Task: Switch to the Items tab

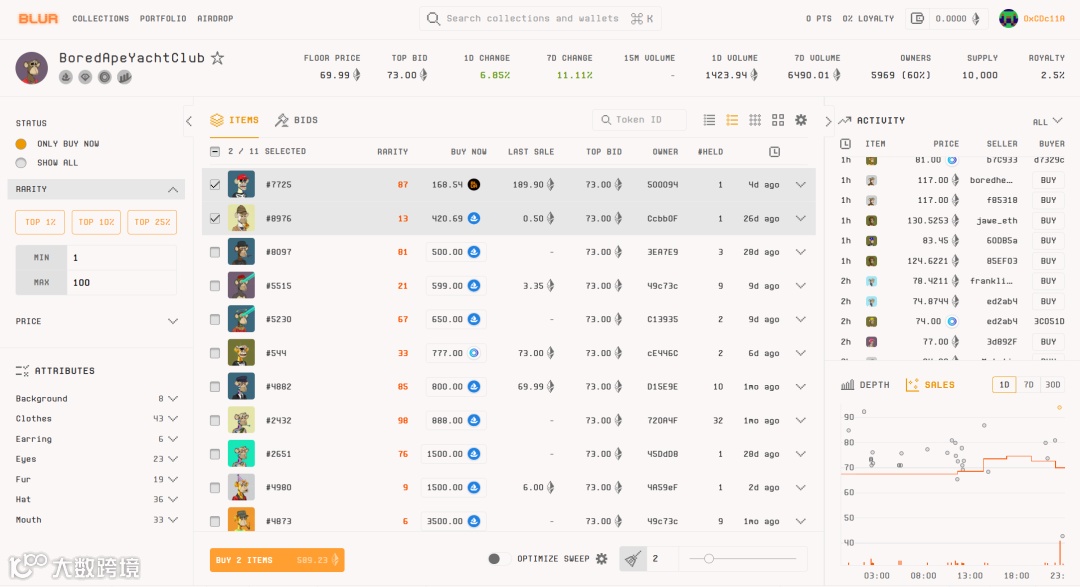Action: (234, 120)
